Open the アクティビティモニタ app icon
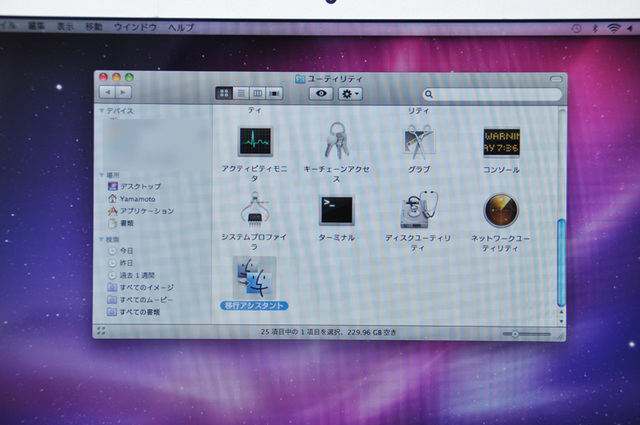 [254, 141]
